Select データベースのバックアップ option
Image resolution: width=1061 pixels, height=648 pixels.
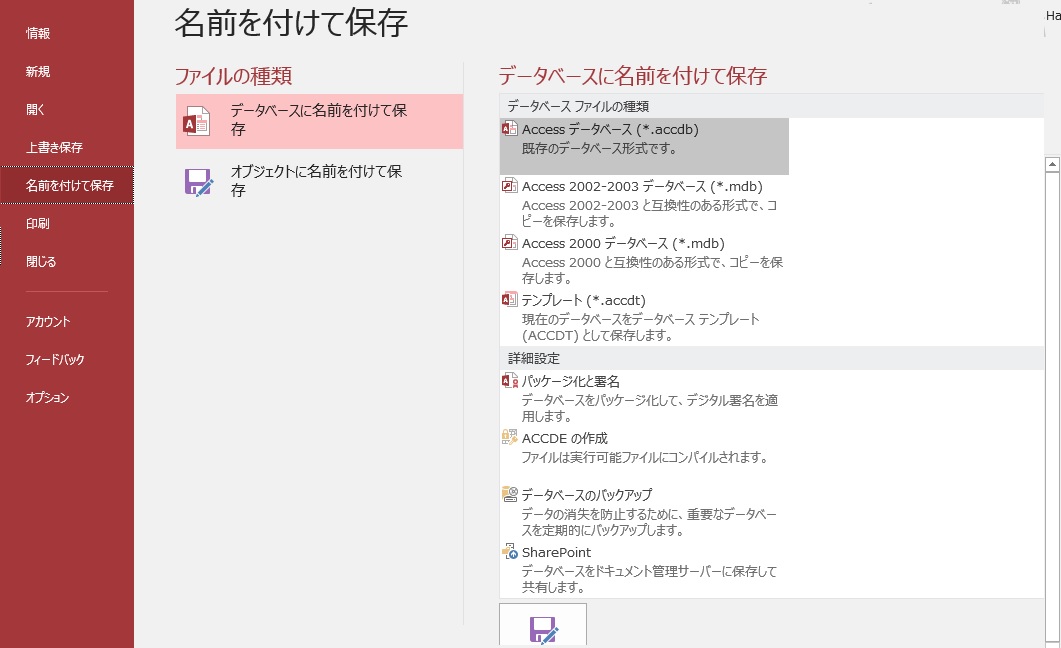(x=644, y=512)
